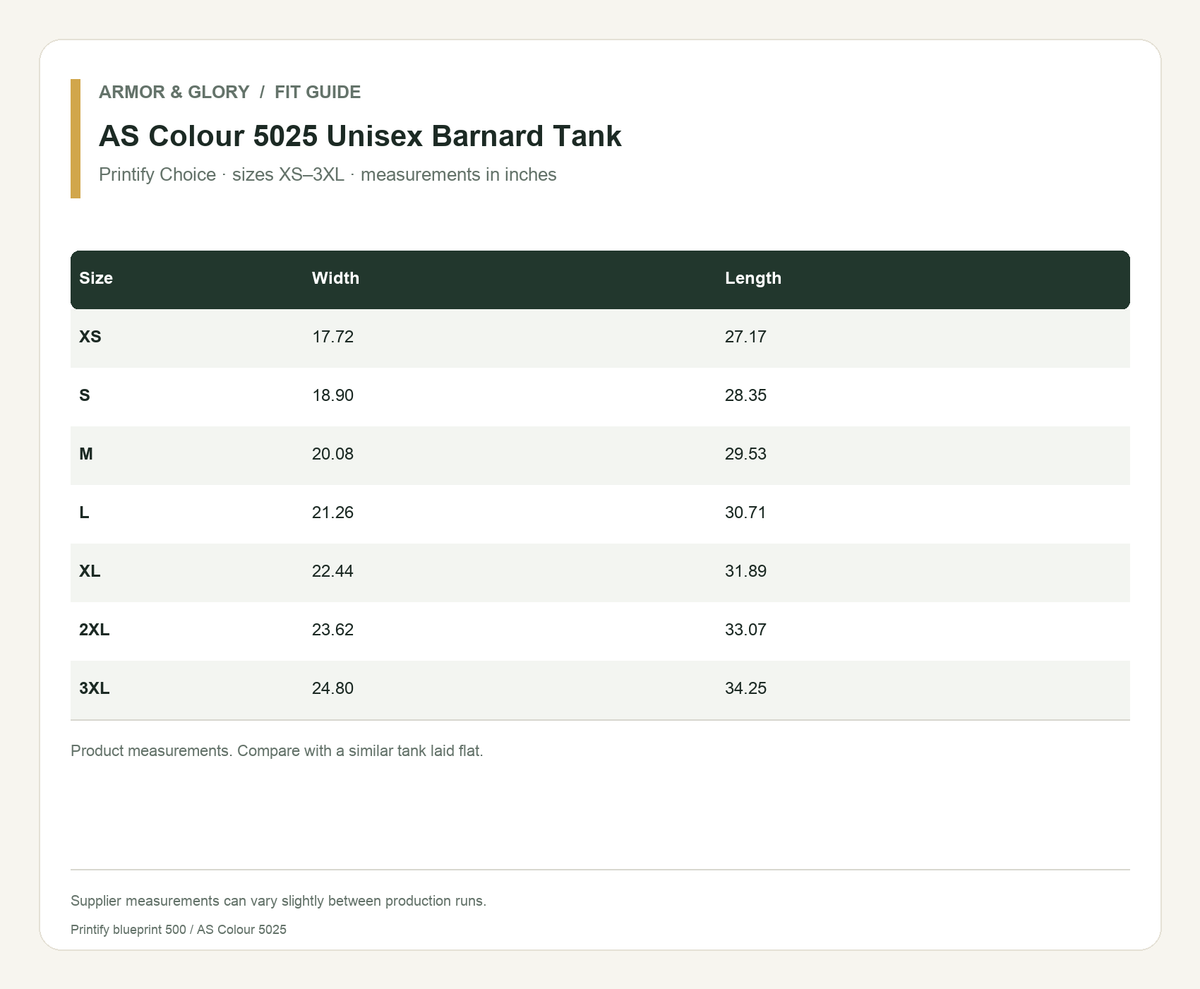1200x989 pixels.
Task: Click the length value 31.89
Action: [x=746, y=572]
